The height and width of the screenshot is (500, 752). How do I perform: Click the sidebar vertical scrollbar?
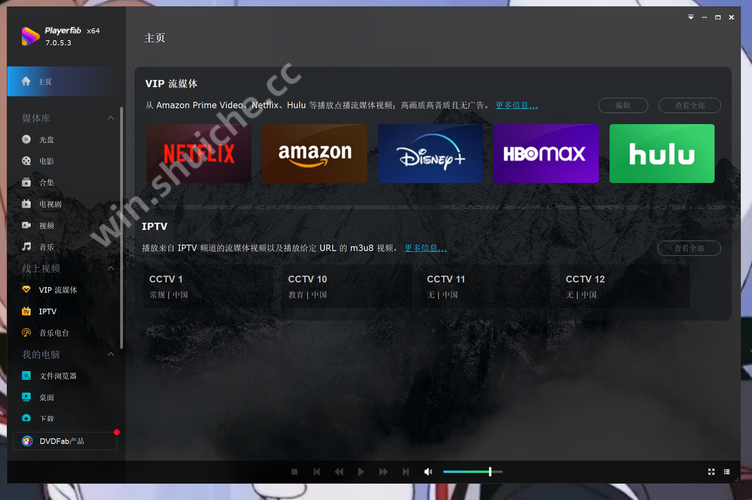pos(121,227)
